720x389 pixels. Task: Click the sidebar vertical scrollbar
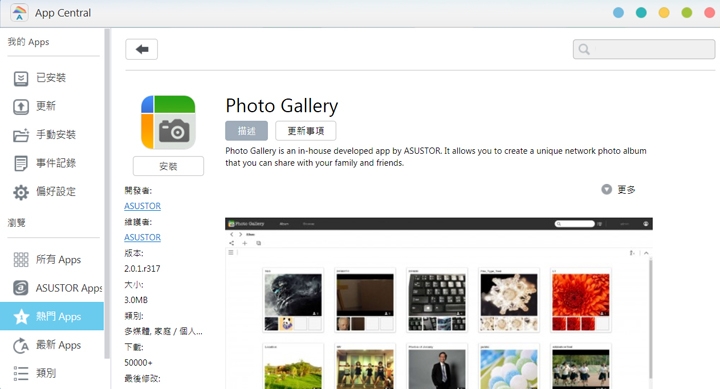[x=107, y=193]
